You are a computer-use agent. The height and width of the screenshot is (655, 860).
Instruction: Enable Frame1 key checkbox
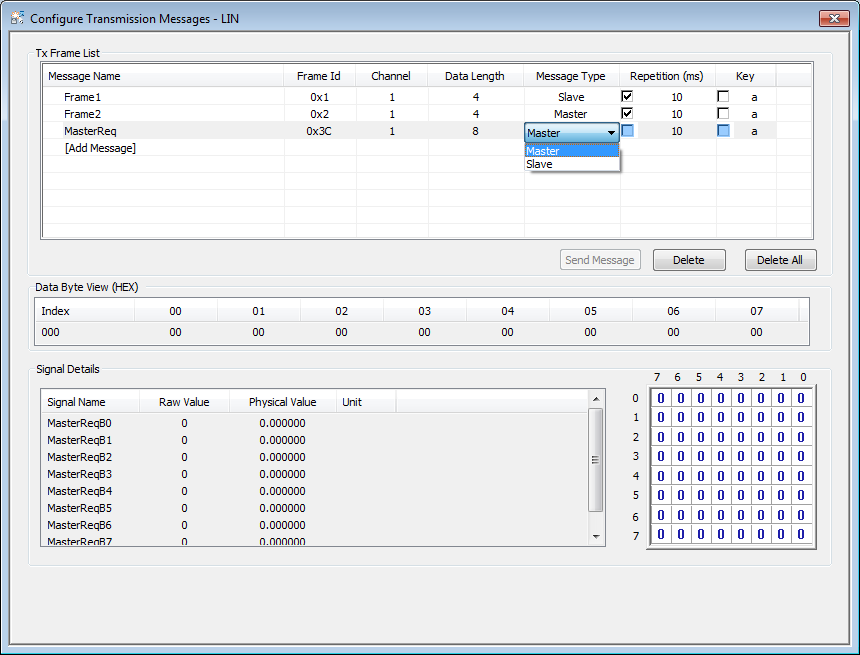point(723,97)
